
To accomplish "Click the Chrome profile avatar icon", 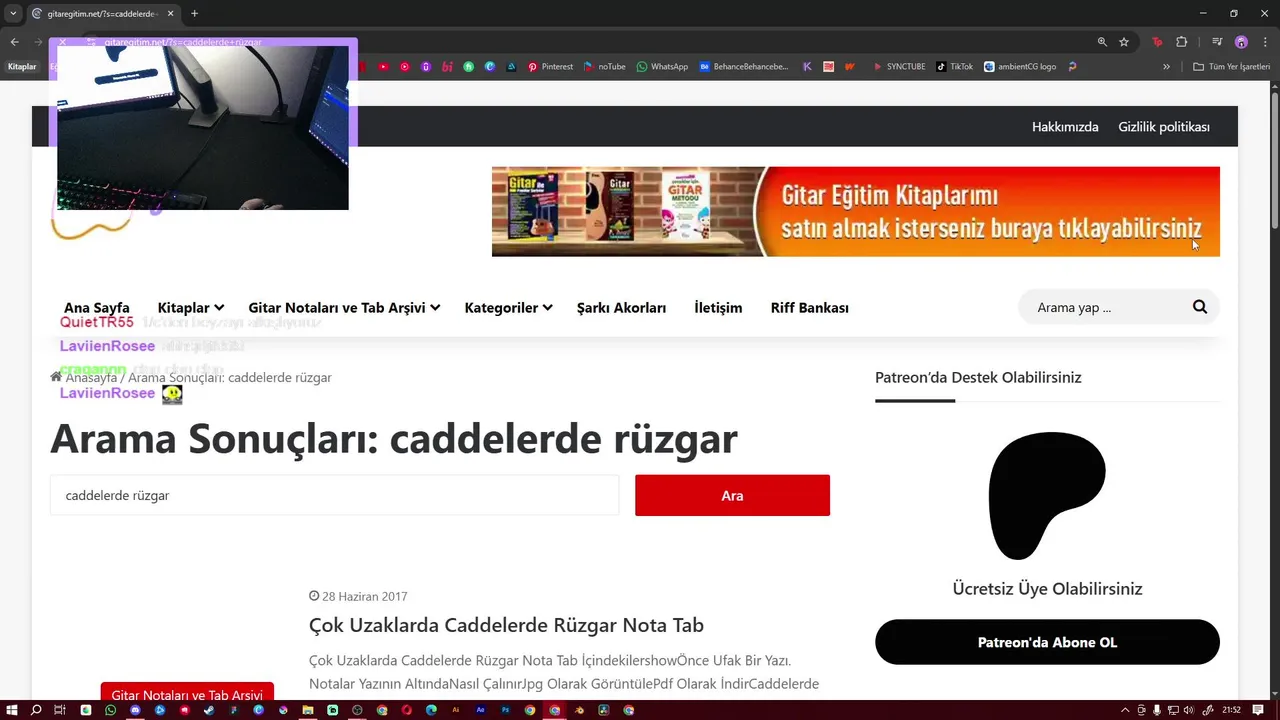I will (x=1241, y=42).
